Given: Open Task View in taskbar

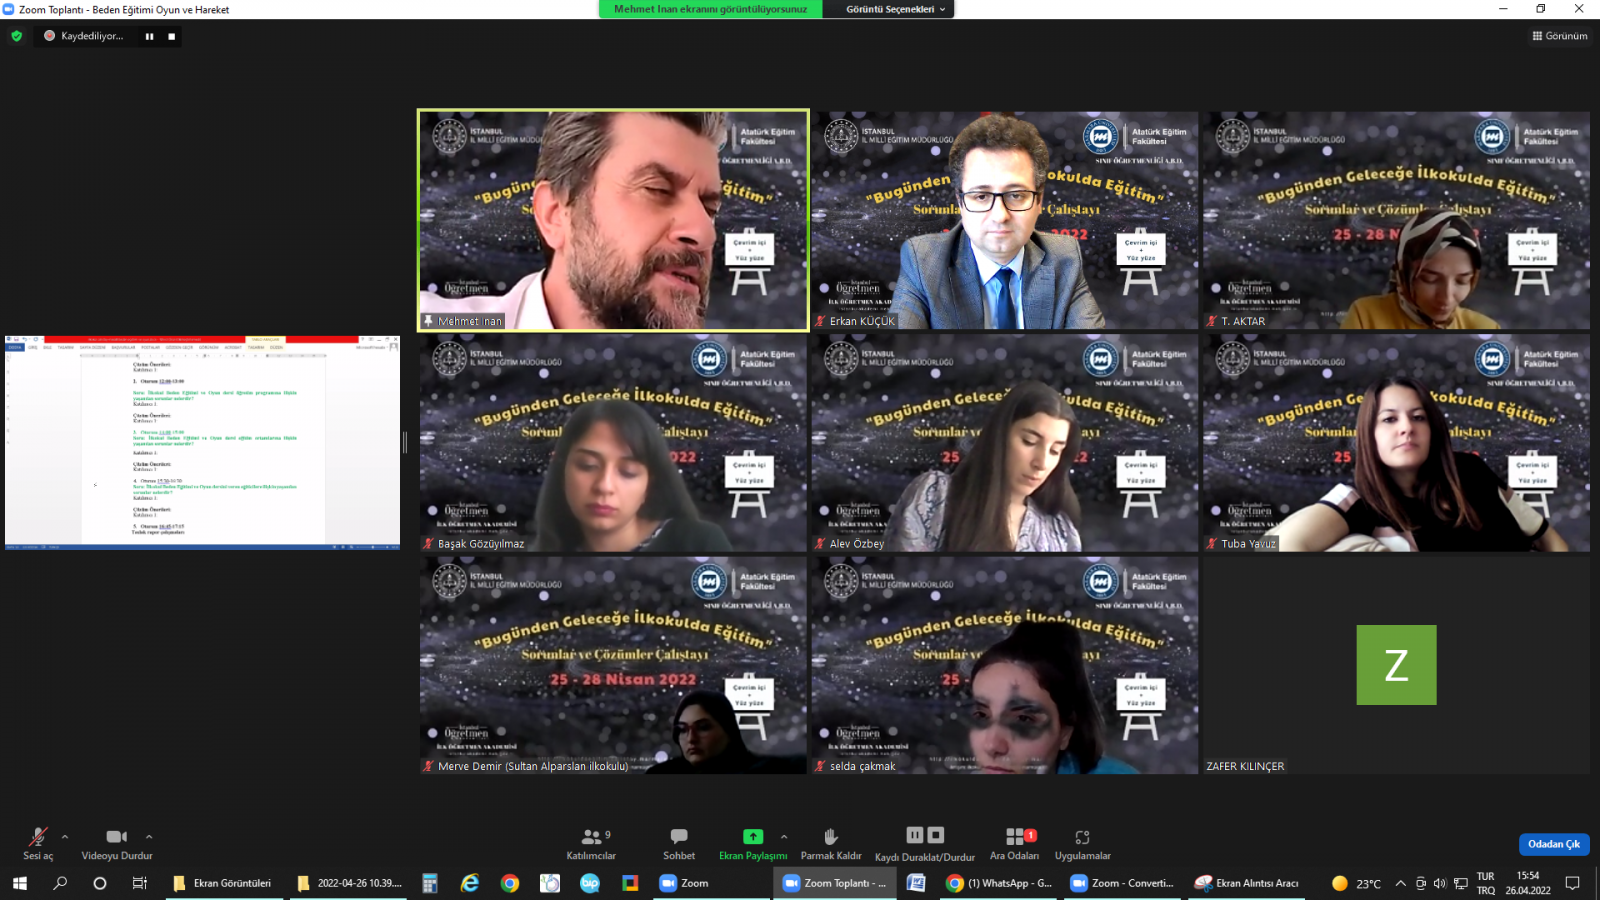Looking at the screenshot, I should [139, 883].
